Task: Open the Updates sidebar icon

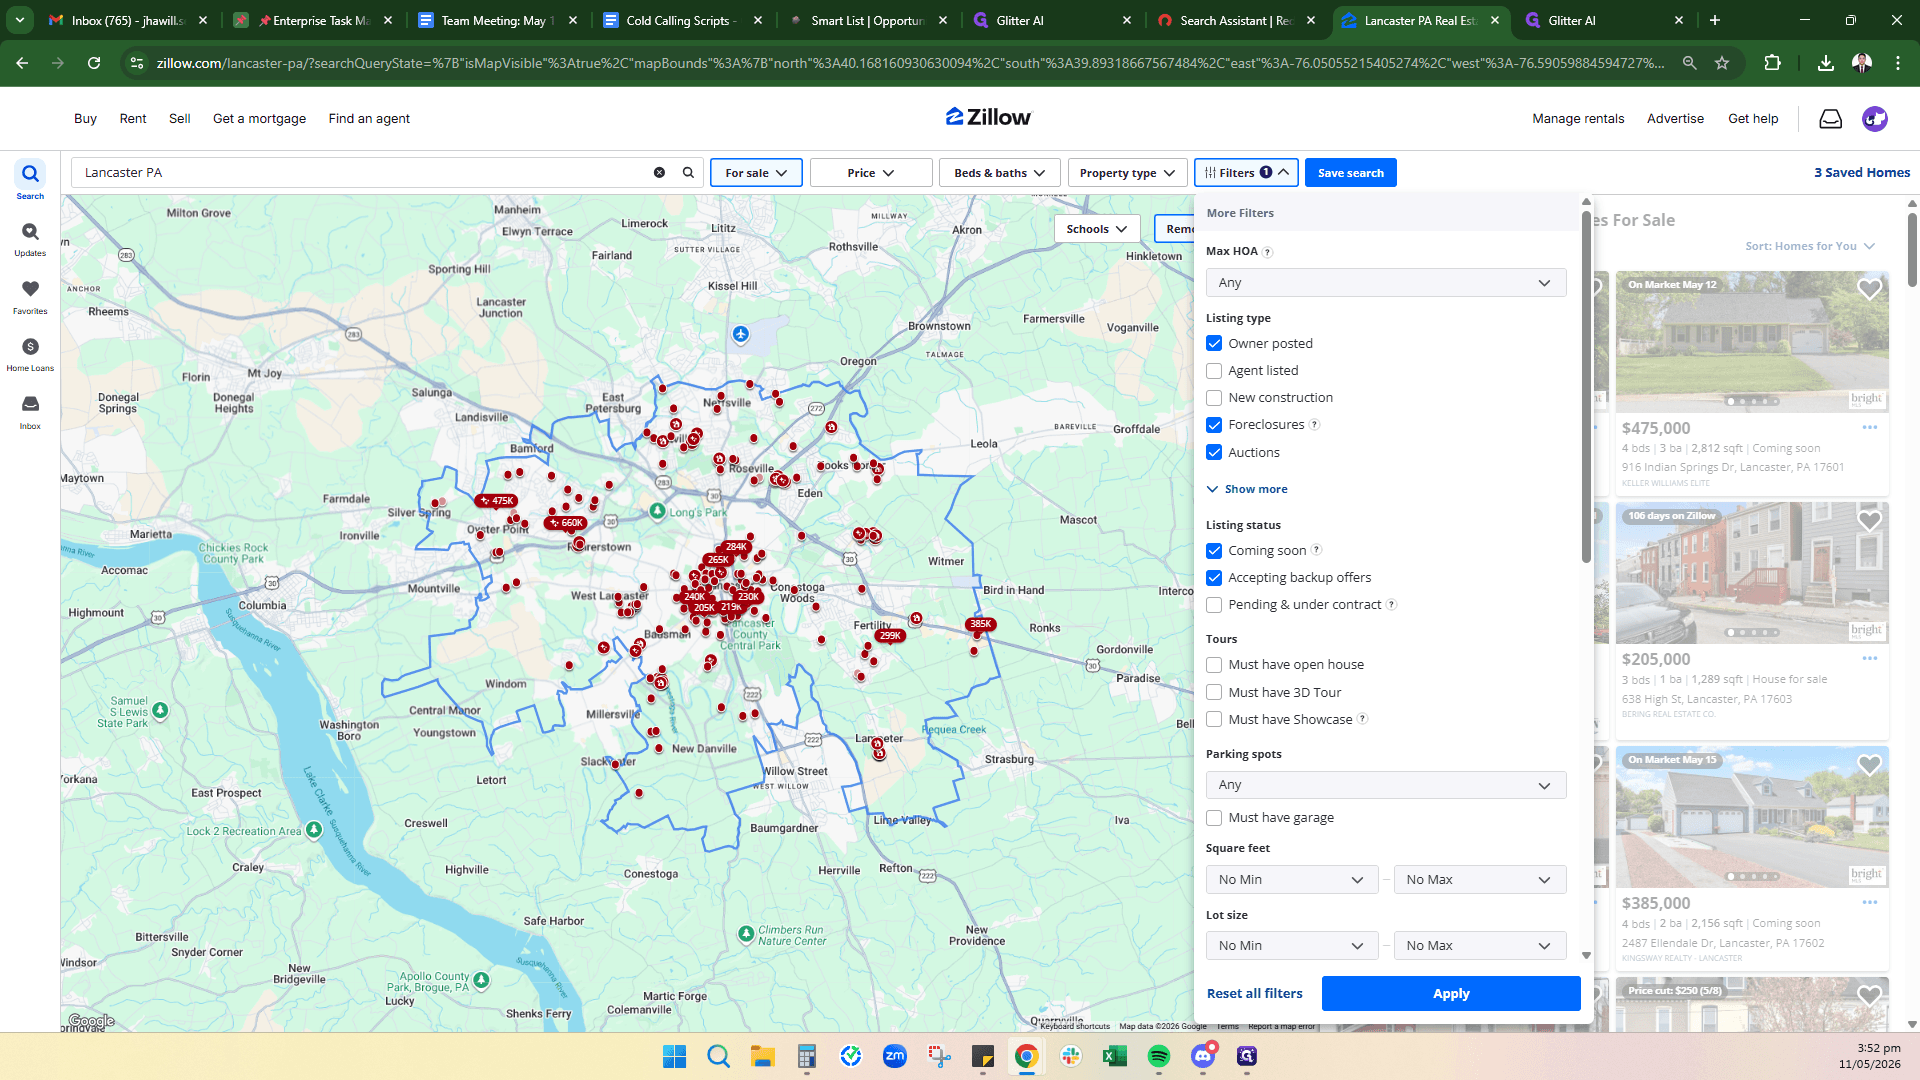Action: (x=30, y=239)
